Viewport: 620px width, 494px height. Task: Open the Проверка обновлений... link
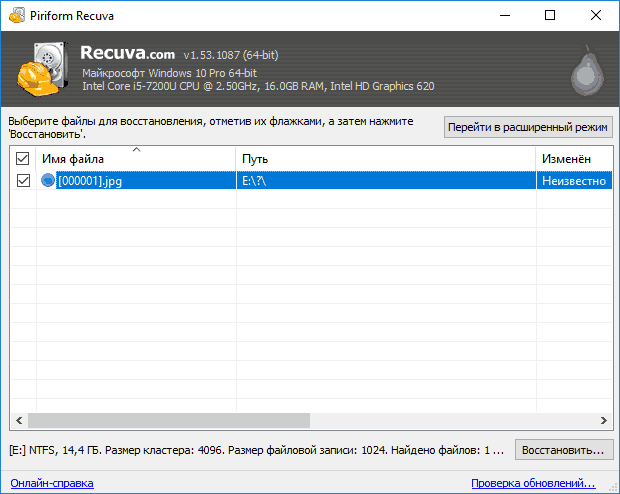(533, 483)
